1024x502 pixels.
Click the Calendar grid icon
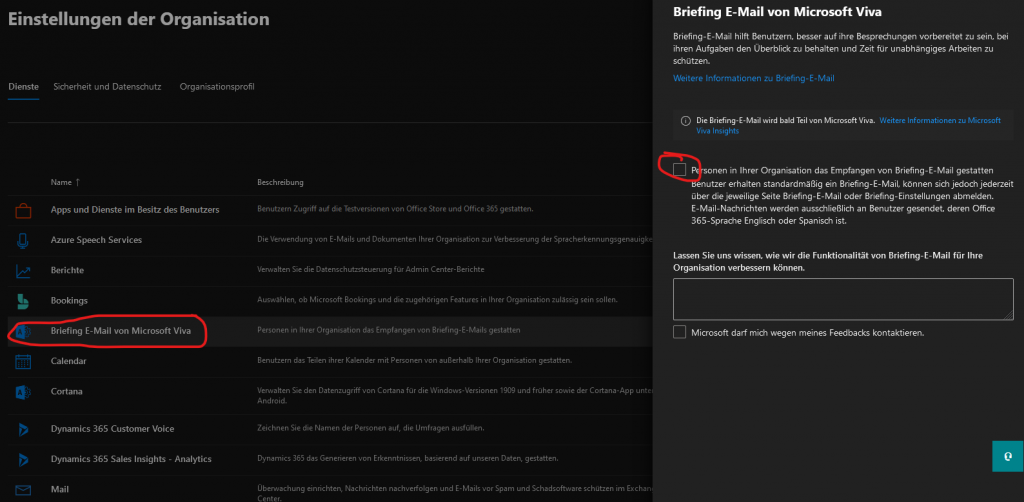[23, 361]
